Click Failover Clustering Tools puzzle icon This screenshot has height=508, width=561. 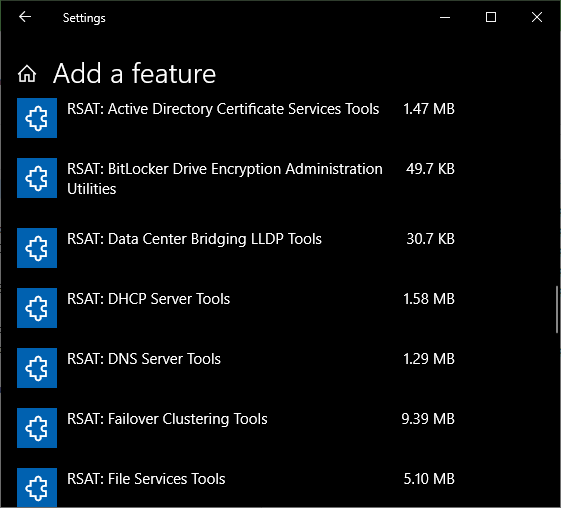pyautogui.click(x=37, y=428)
